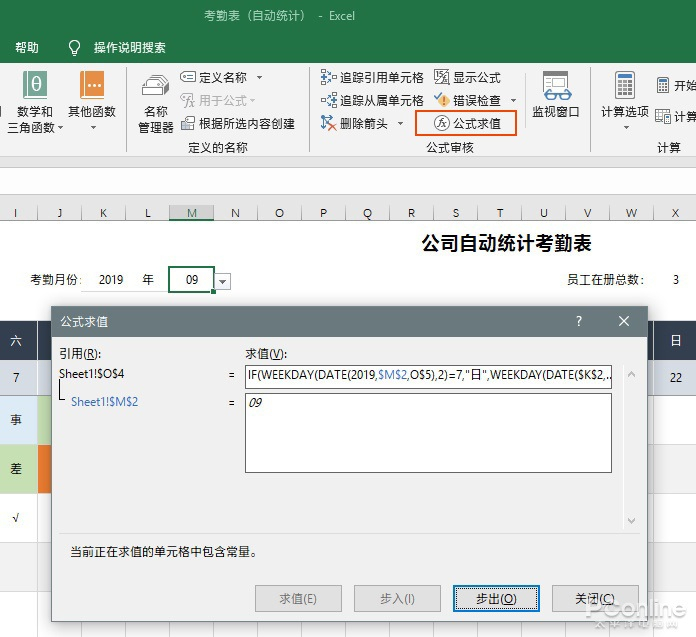Close the Evaluate Formula dialog with X
696x637 pixels.
click(x=624, y=321)
